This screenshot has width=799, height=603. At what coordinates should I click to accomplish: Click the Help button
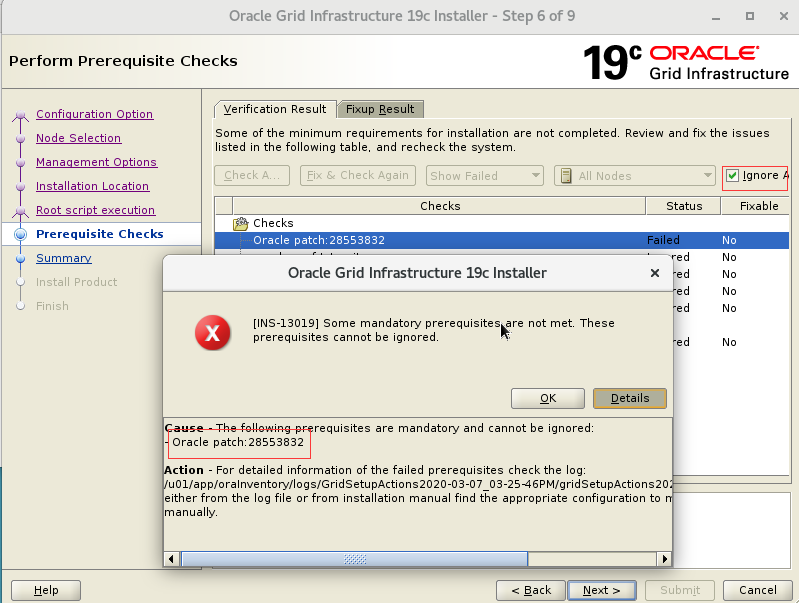tap(46, 590)
